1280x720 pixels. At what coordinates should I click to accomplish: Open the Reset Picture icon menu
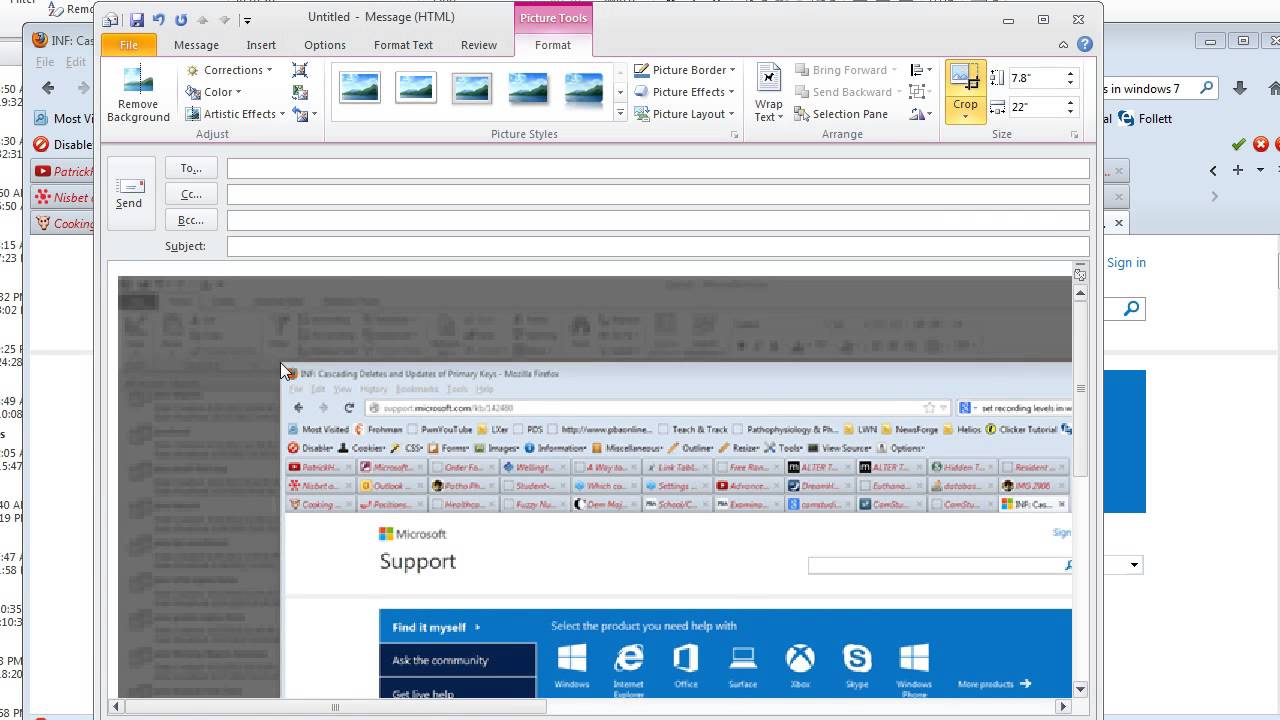point(304,114)
